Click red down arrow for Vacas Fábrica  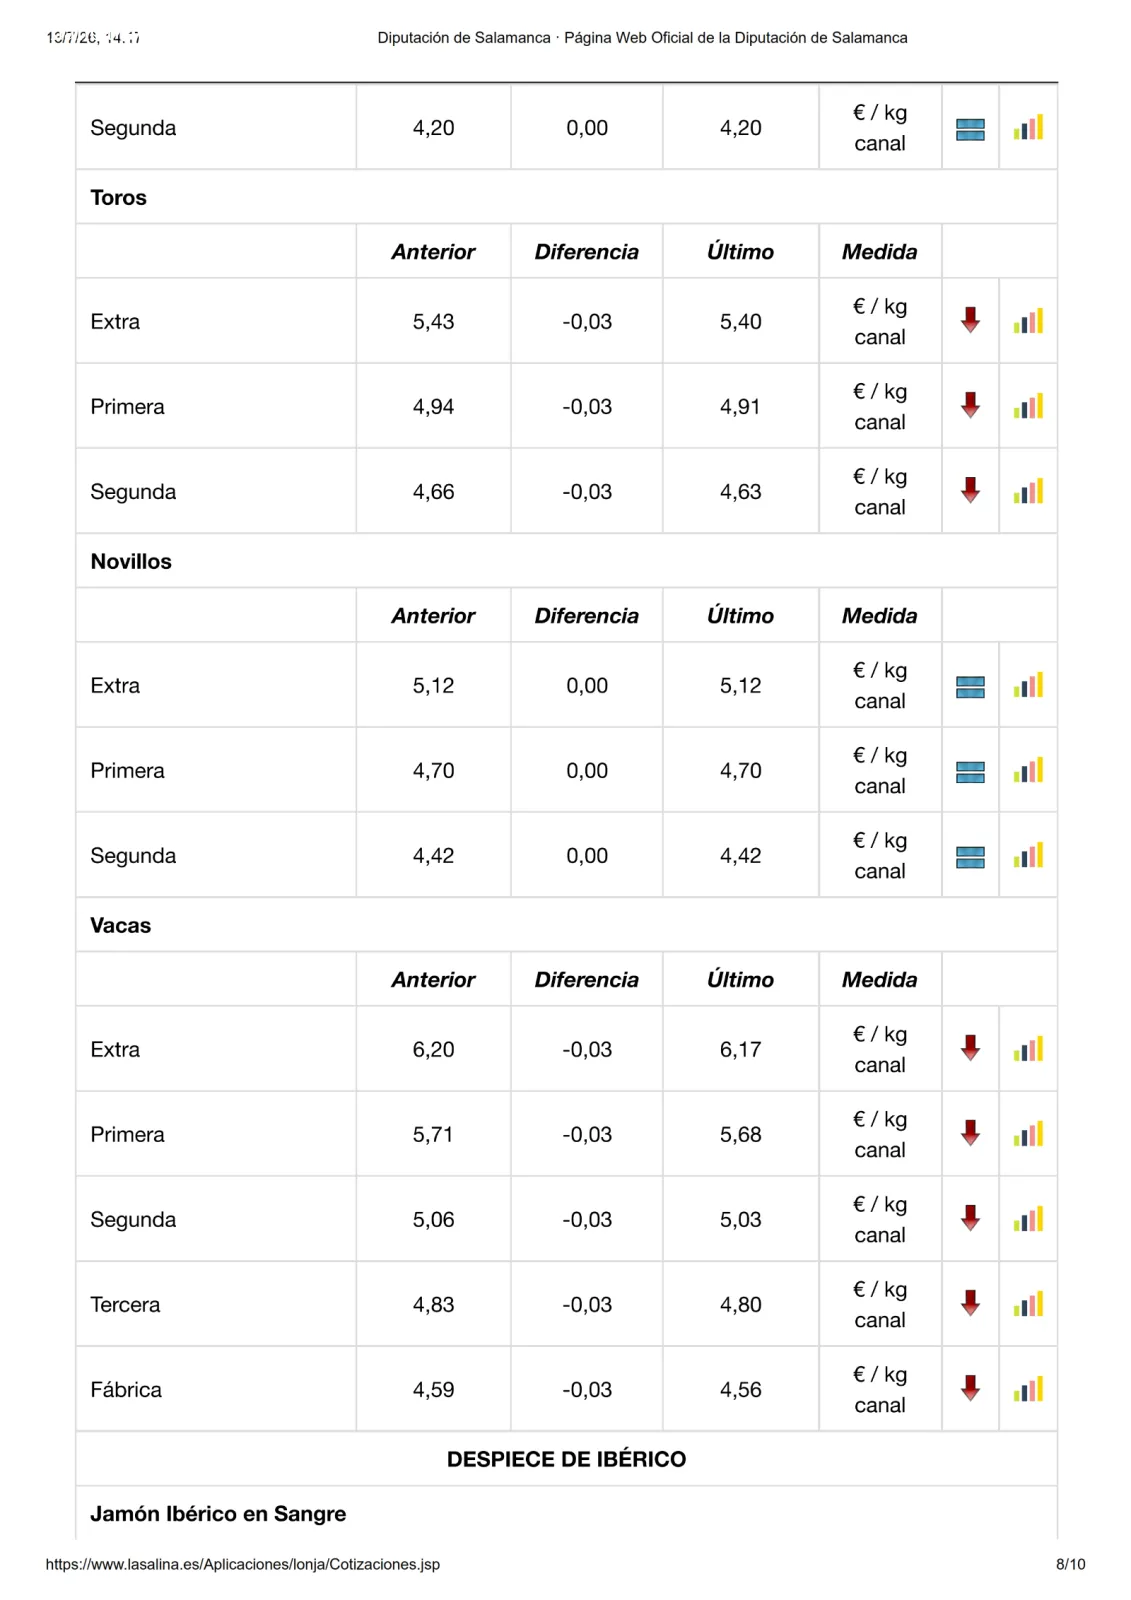pyautogui.click(x=970, y=1388)
